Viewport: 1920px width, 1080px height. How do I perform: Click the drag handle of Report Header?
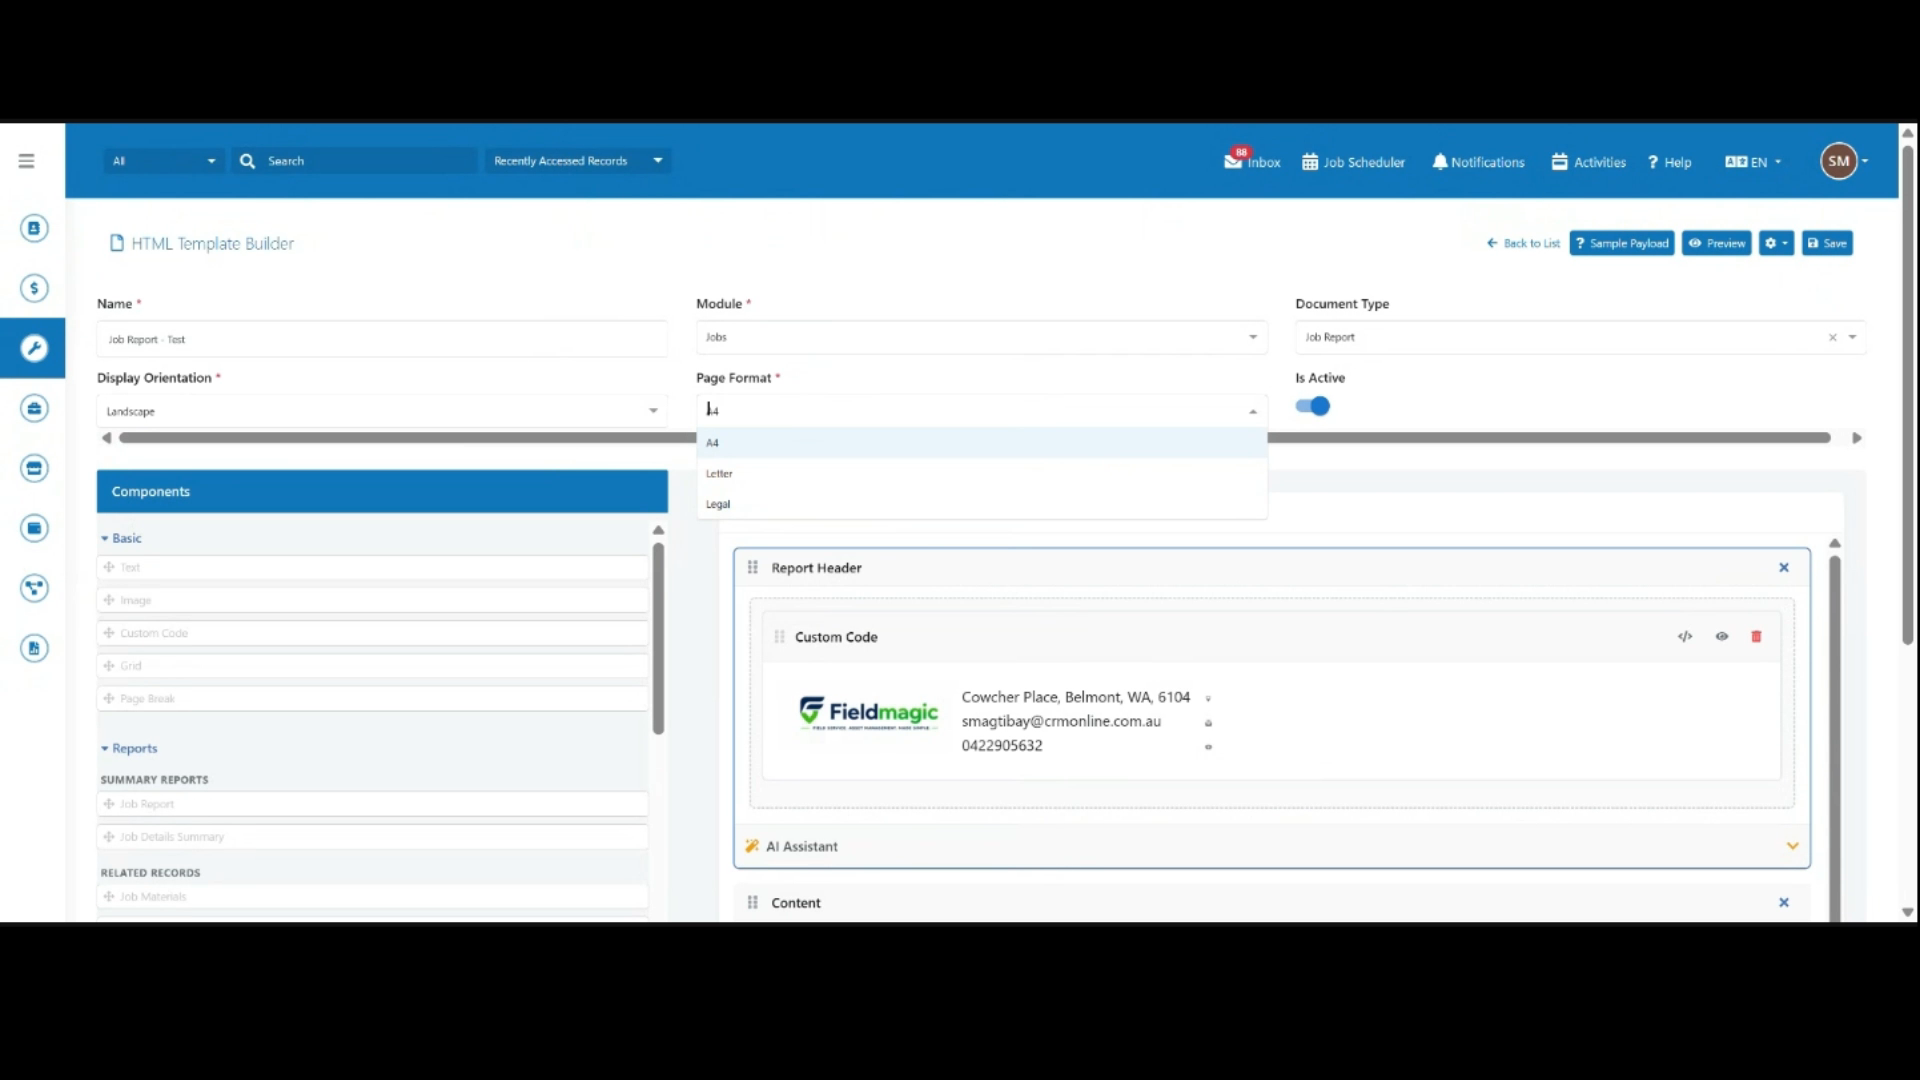pos(753,567)
